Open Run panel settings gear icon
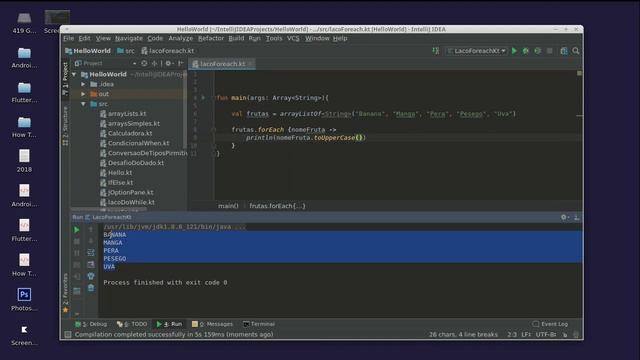The width and height of the screenshot is (640, 360). point(564,218)
